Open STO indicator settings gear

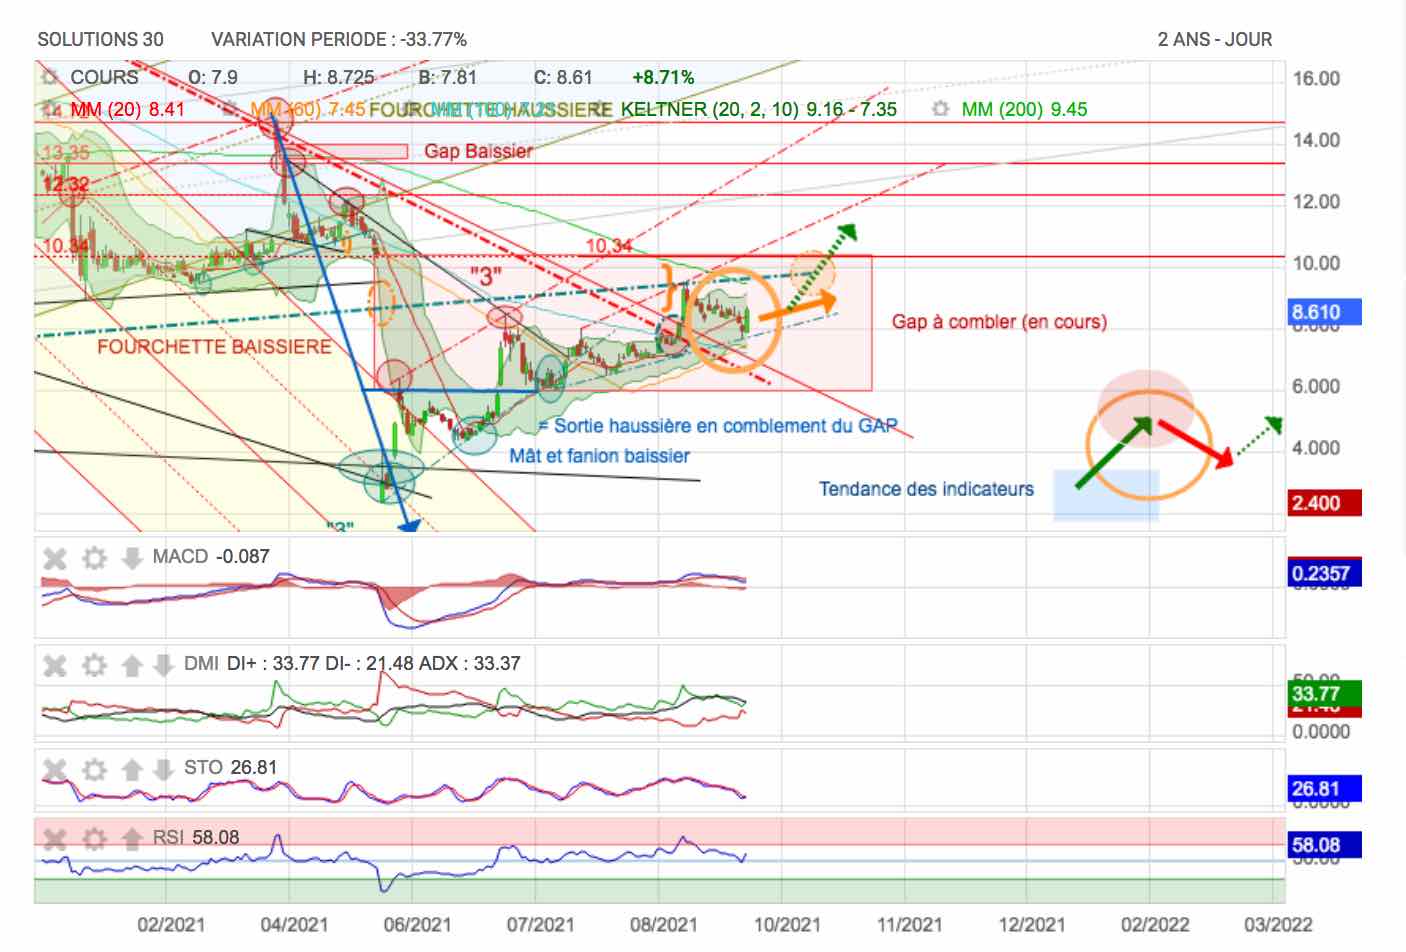[x=94, y=769]
